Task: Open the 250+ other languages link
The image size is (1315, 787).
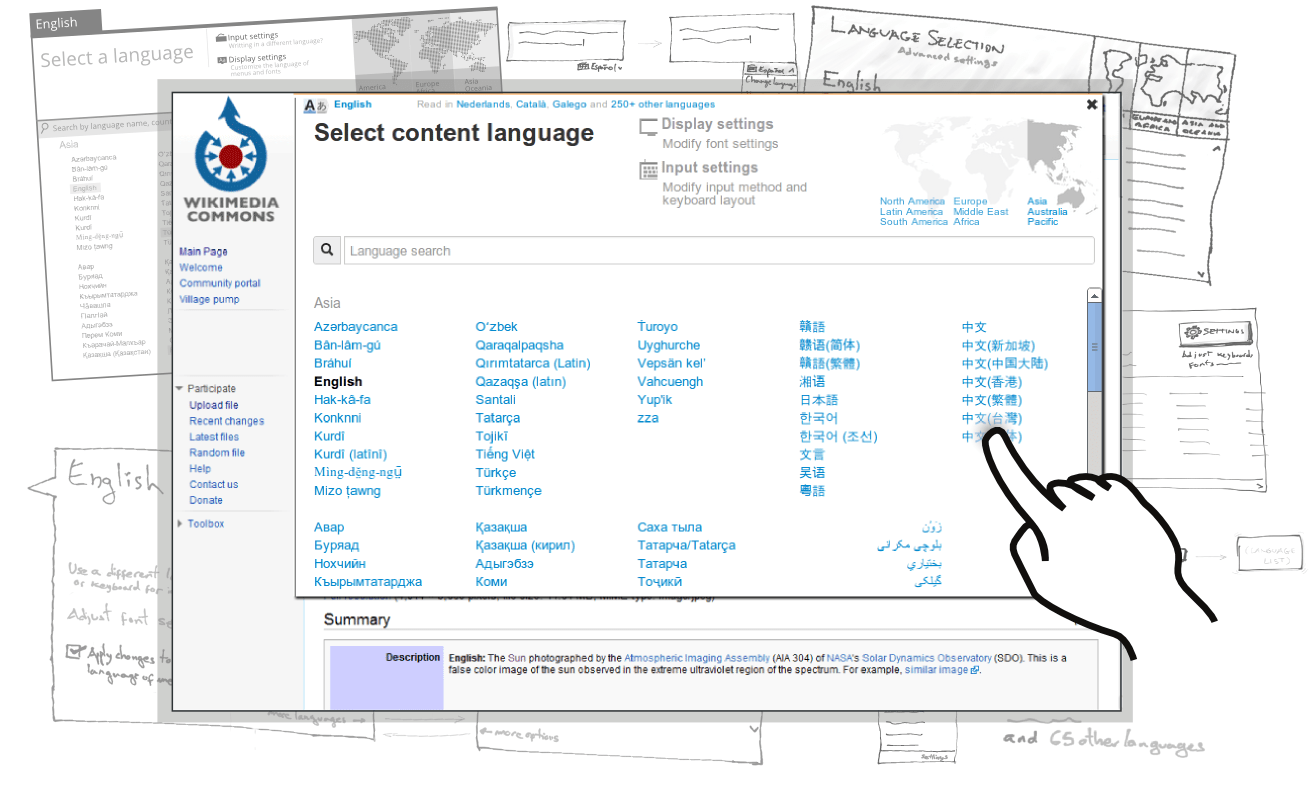Action: [663, 104]
